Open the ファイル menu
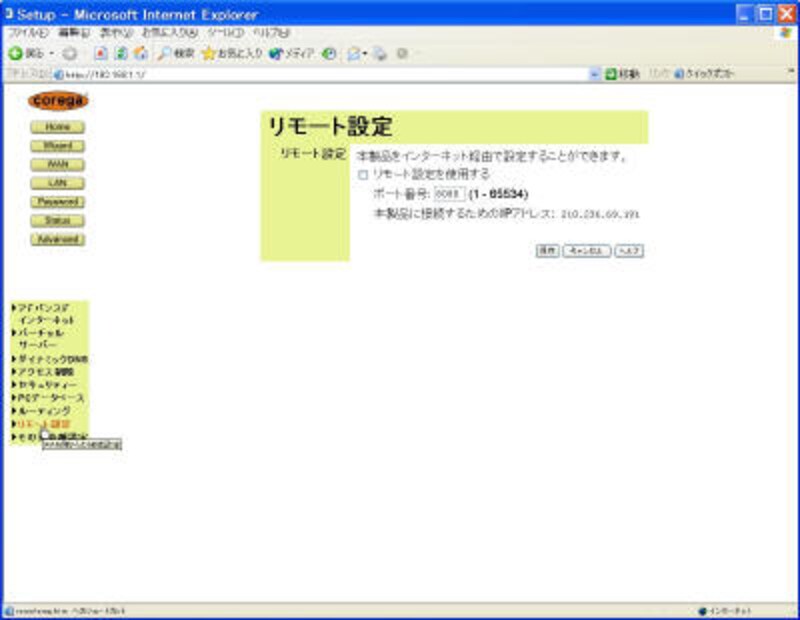 click(x=22, y=33)
